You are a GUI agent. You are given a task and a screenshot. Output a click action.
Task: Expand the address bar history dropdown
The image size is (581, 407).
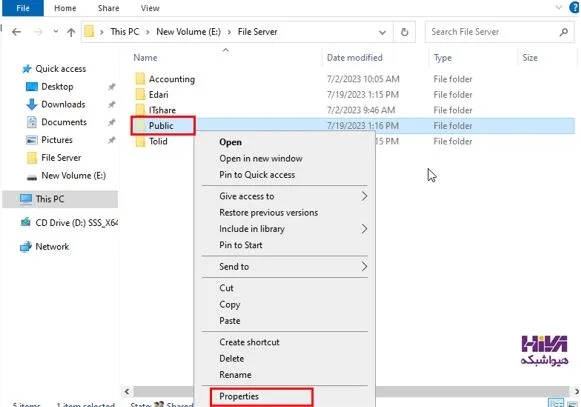click(x=382, y=32)
